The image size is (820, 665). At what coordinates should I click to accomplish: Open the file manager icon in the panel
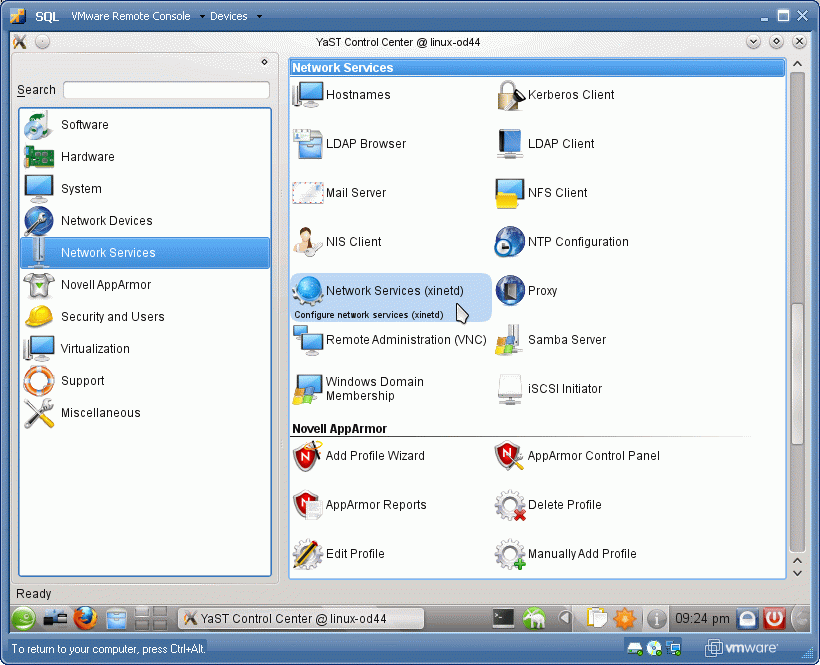point(116,620)
